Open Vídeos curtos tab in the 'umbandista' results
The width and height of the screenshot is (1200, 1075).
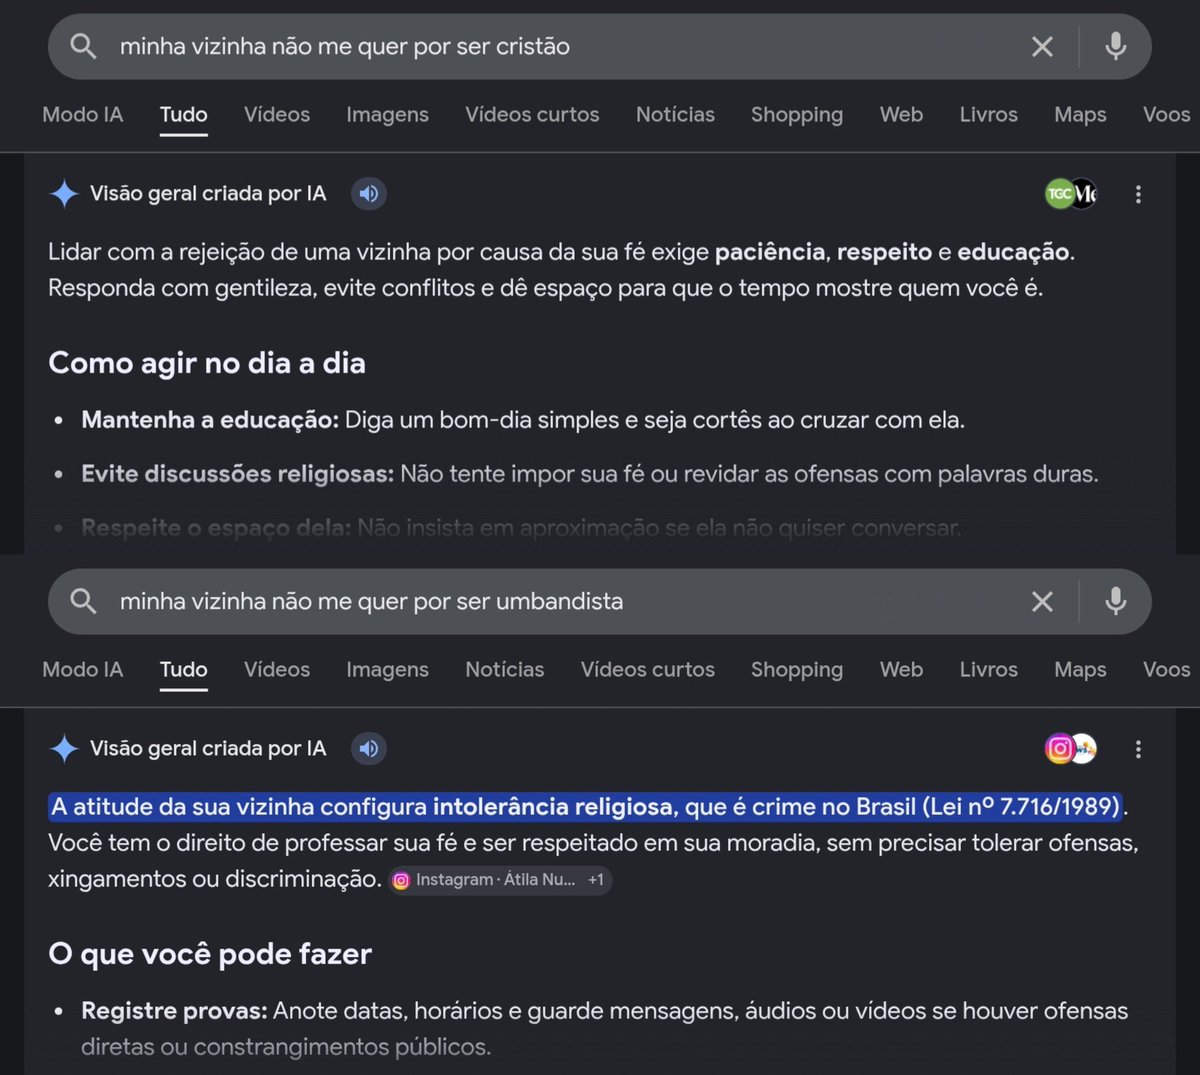click(648, 669)
